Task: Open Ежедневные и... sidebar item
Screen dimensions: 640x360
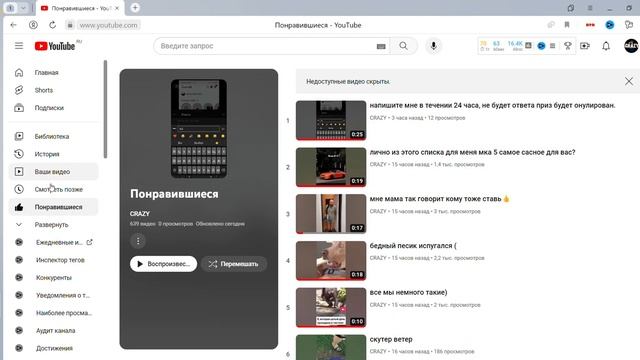Action: [53, 242]
